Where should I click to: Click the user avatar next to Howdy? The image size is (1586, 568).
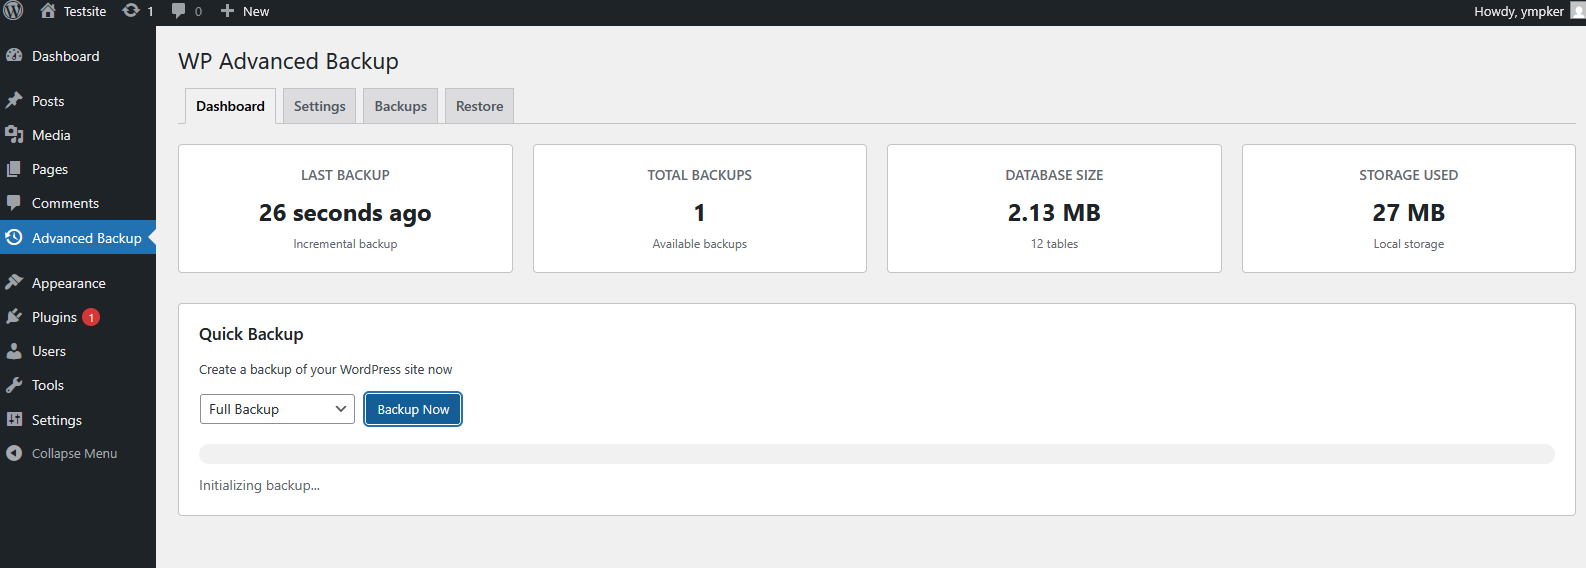tap(1578, 11)
